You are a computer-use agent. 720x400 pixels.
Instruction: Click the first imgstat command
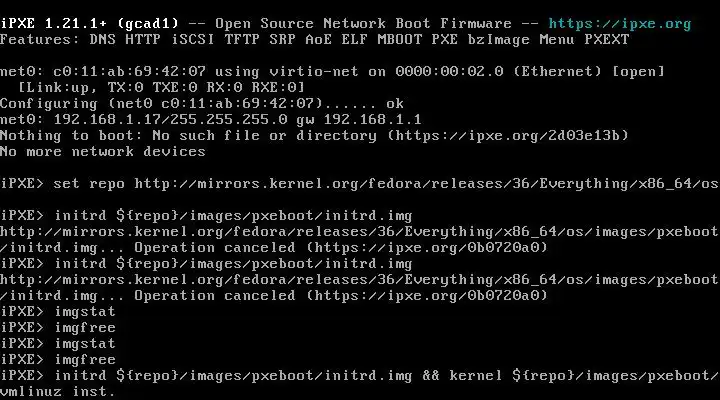[x=85, y=311]
